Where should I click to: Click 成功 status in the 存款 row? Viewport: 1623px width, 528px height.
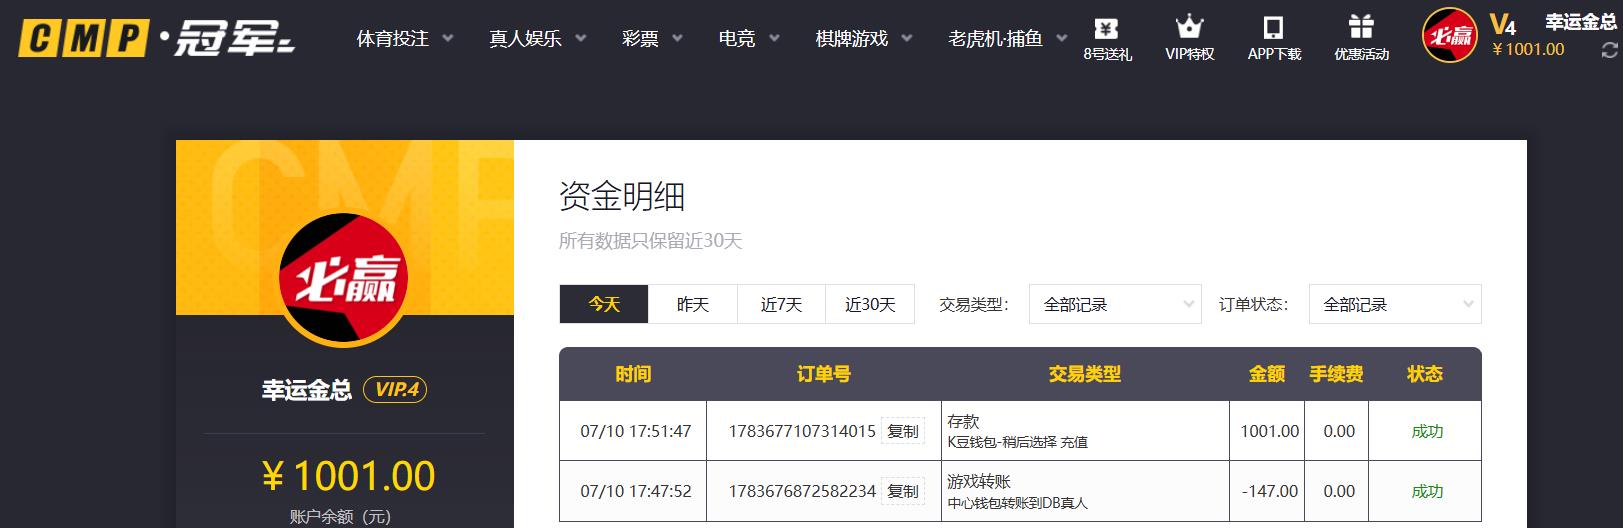[1427, 431]
